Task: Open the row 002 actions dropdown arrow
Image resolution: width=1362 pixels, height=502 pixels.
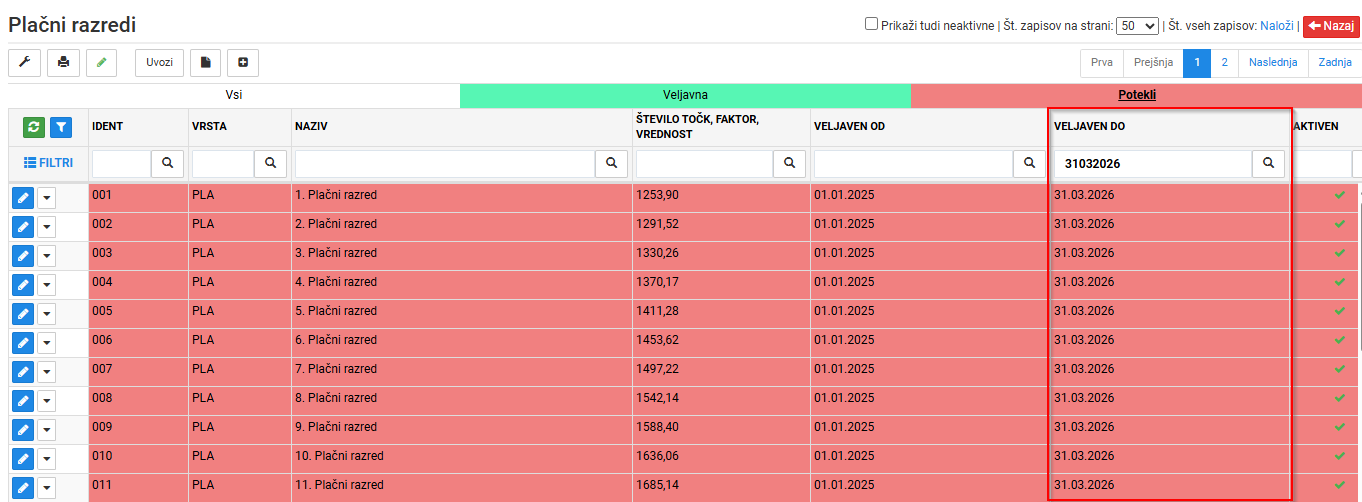Action: (48, 226)
